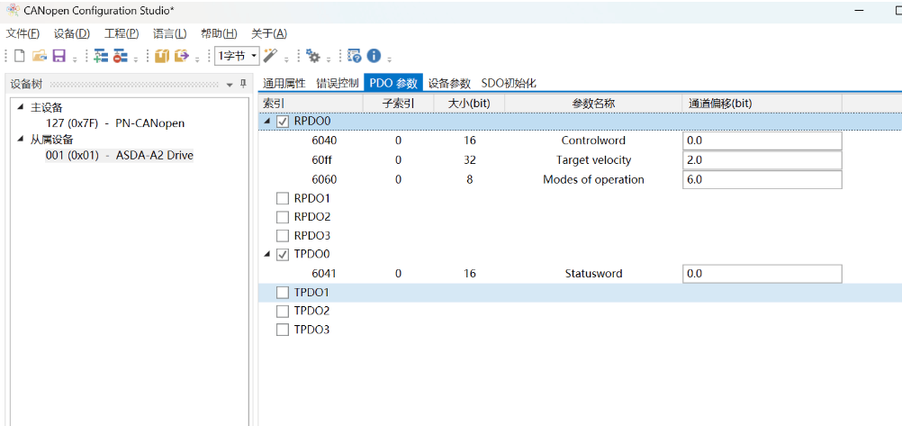Image resolution: width=902 pixels, height=426 pixels.
Task: Select 001 (0x01) - ASDA-A2 Drive
Action: [120, 155]
